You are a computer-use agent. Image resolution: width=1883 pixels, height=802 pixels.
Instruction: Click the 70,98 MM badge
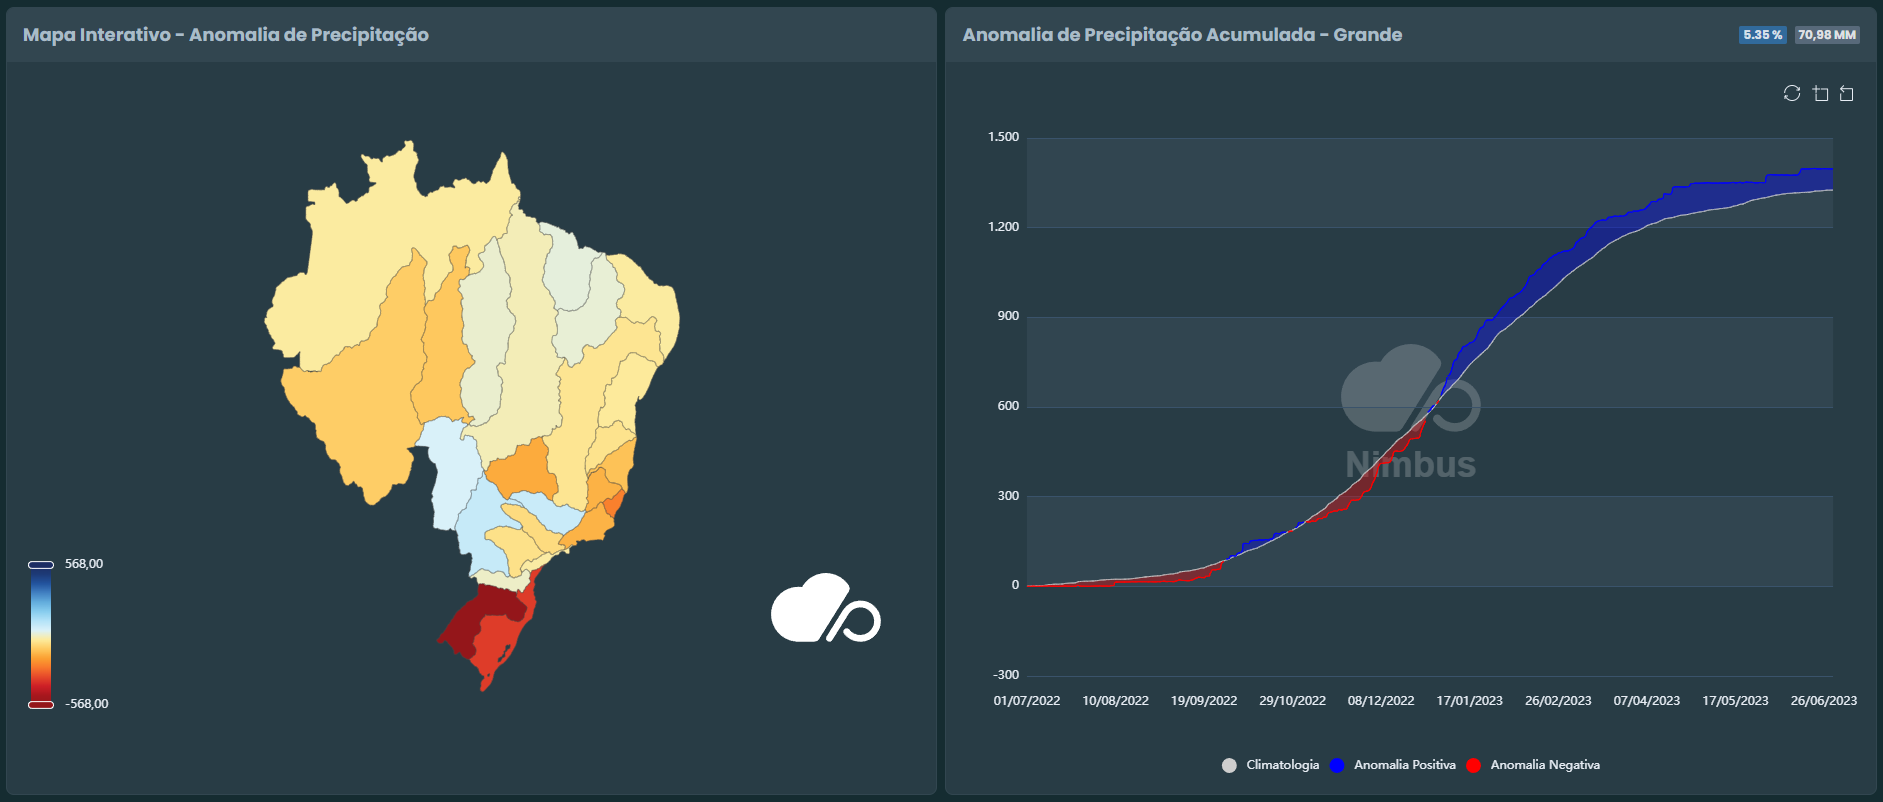pos(1826,35)
